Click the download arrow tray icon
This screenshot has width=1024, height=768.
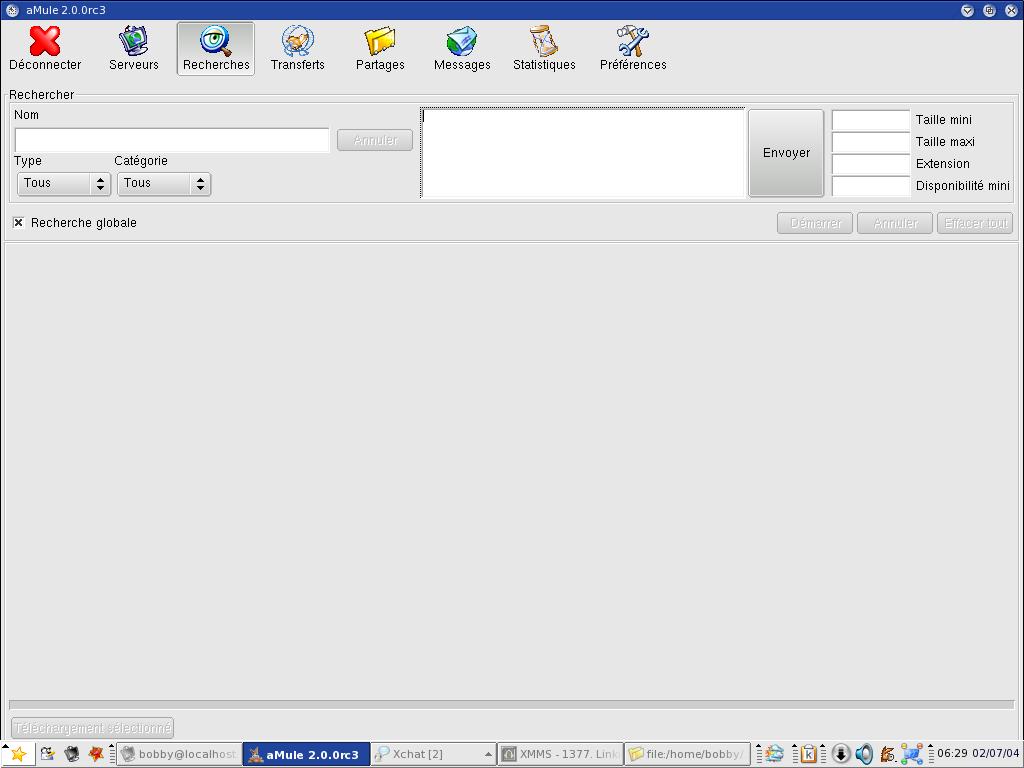840,754
